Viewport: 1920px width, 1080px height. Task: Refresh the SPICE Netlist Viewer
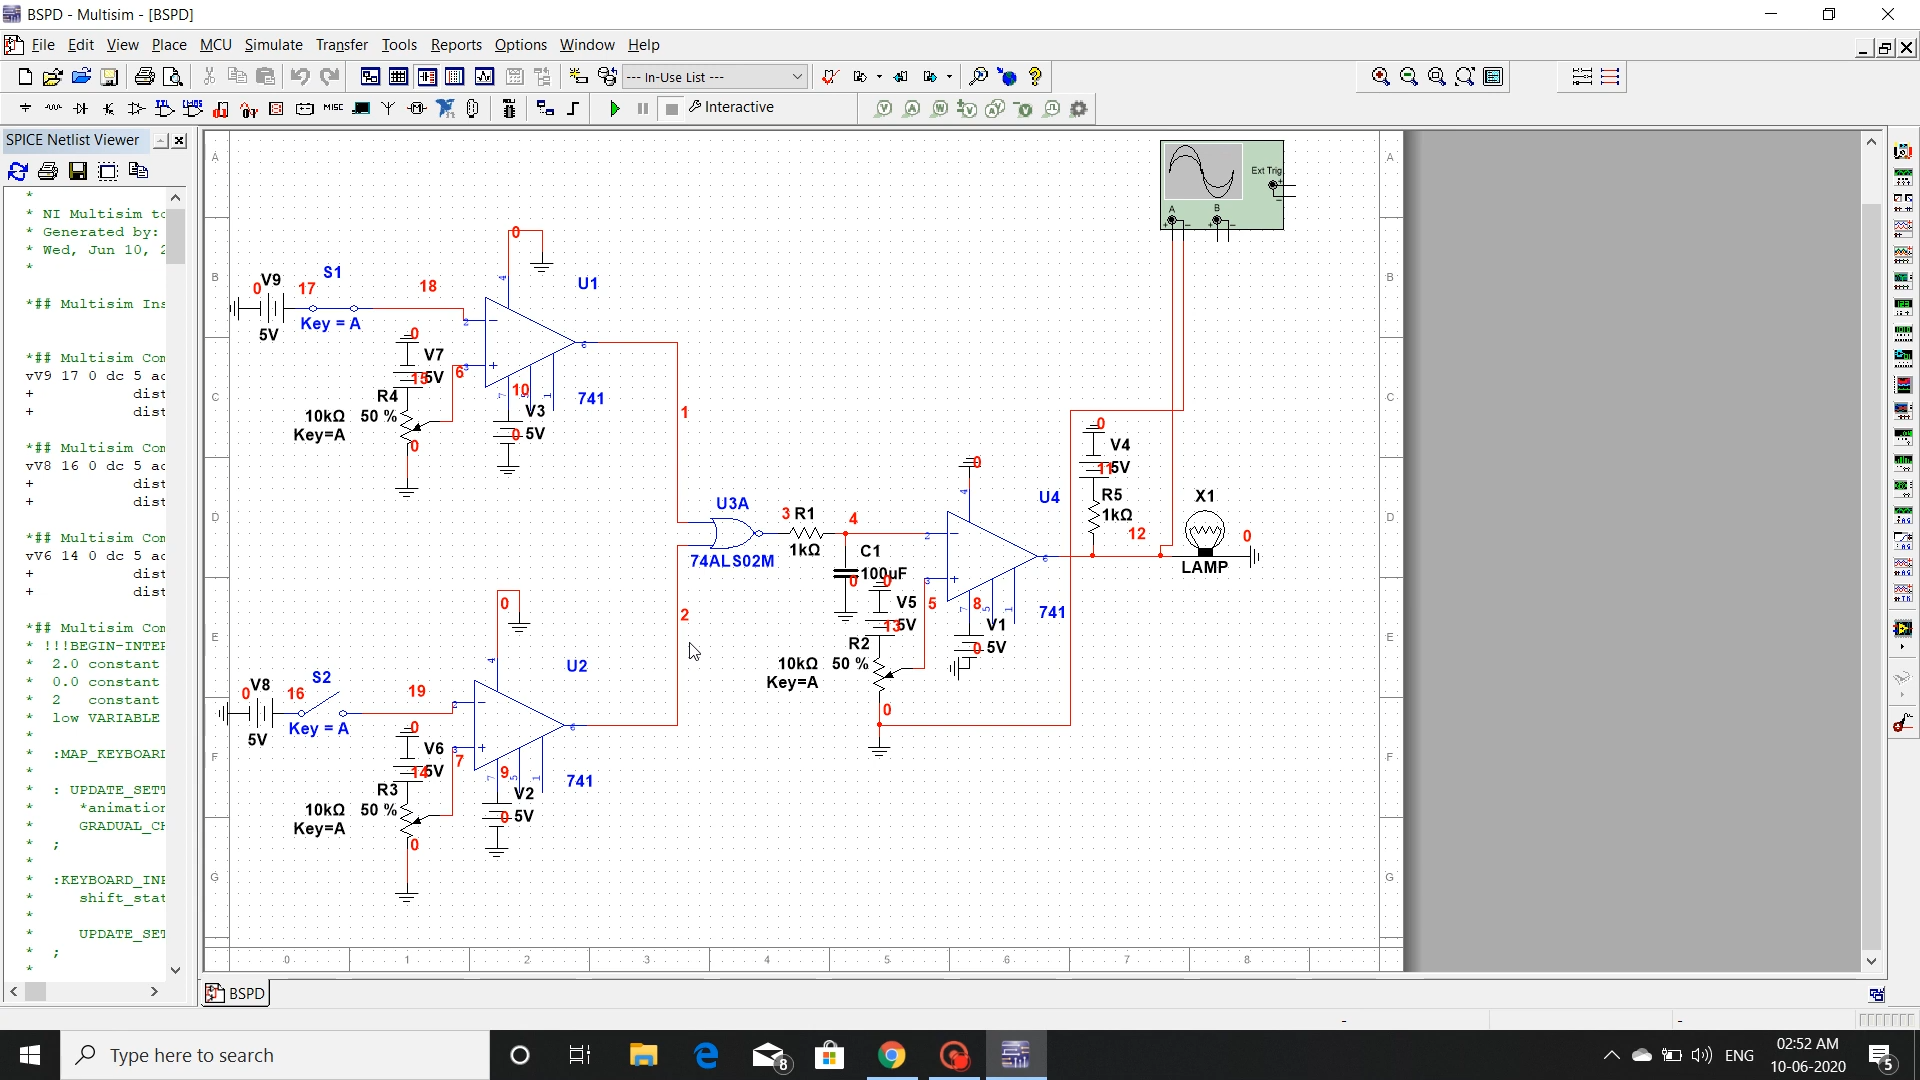coord(17,171)
